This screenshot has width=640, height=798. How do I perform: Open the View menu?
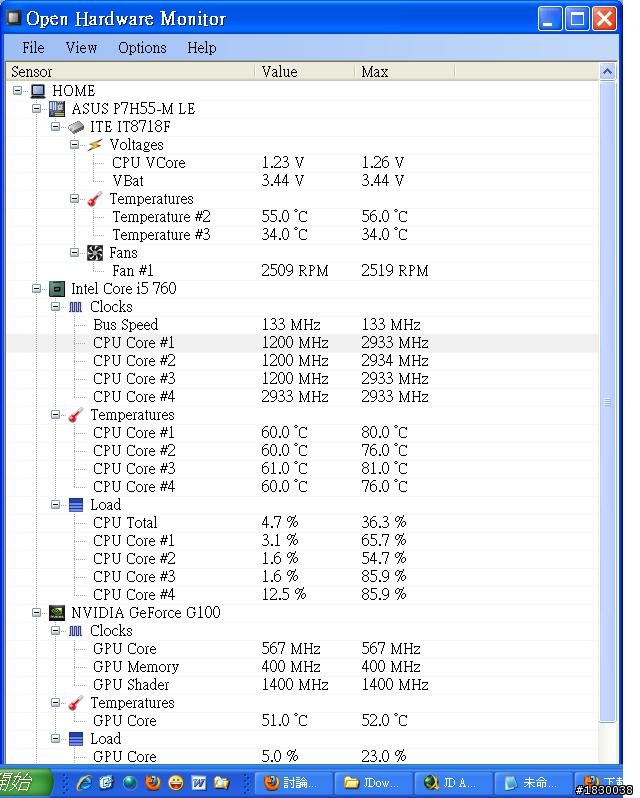coord(81,48)
